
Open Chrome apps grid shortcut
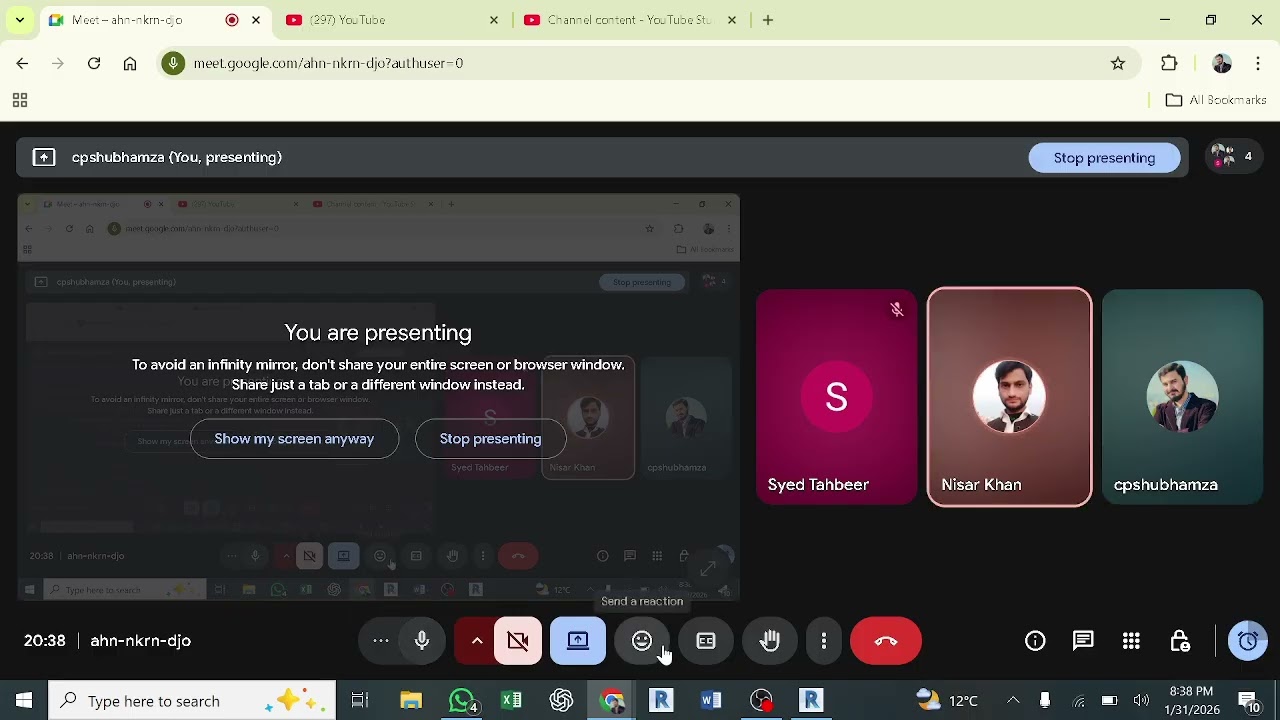click(x=19, y=100)
